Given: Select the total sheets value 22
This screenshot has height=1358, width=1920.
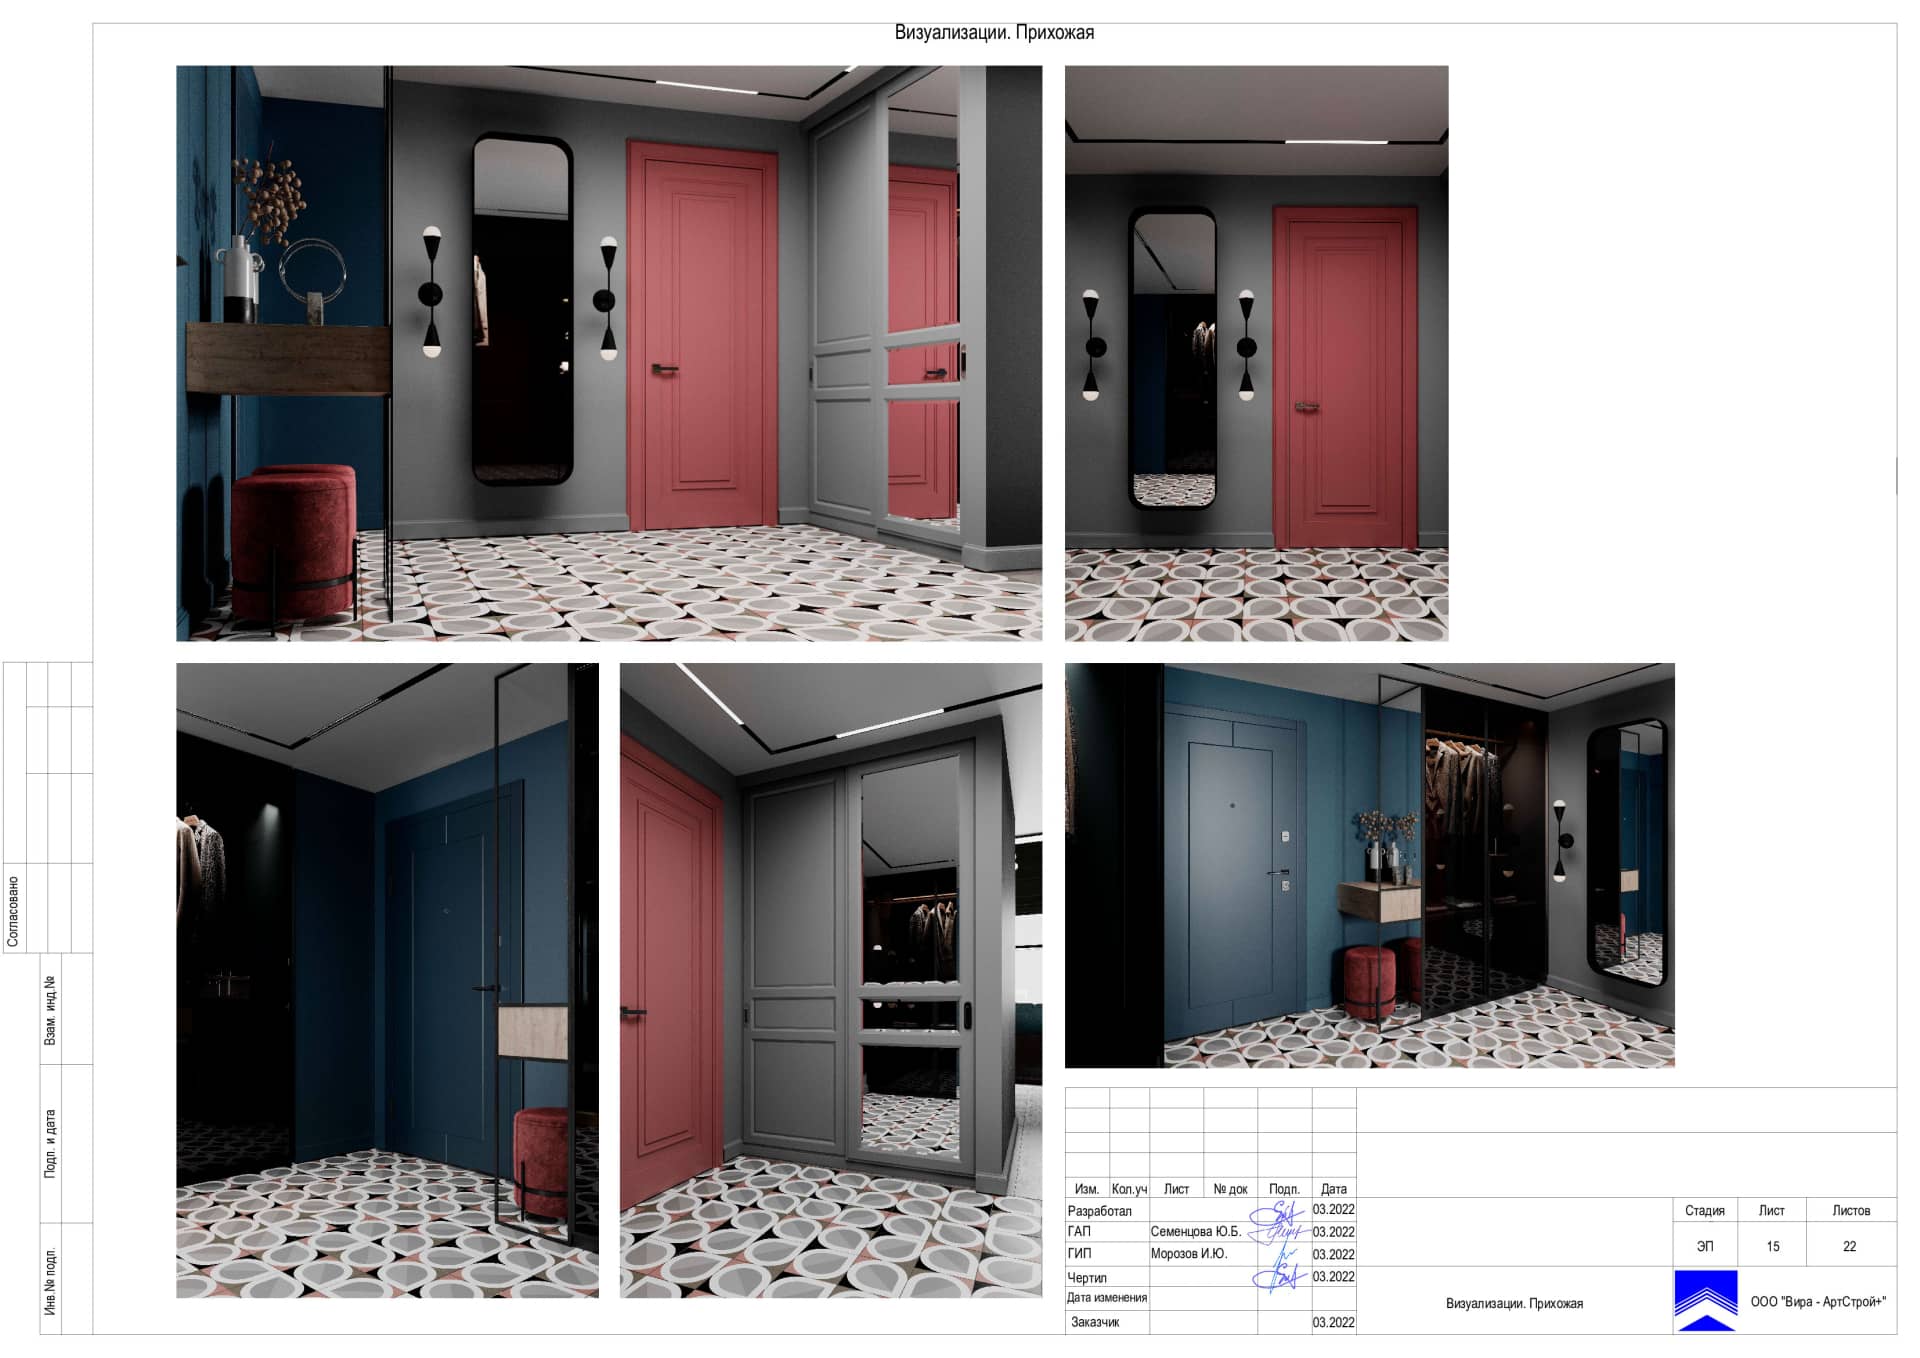Looking at the screenshot, I should pyautogui.click(x=1850, y=1247).
